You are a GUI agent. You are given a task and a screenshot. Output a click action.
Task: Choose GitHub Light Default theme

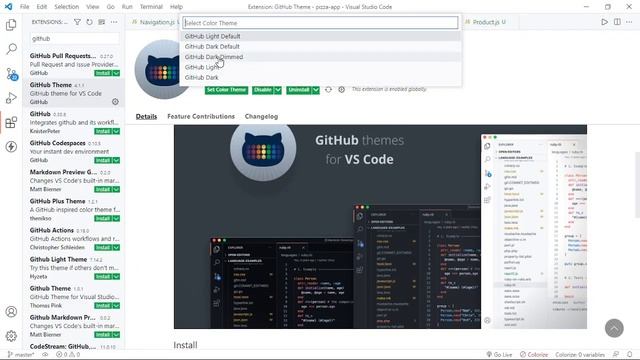click(320, 36)
